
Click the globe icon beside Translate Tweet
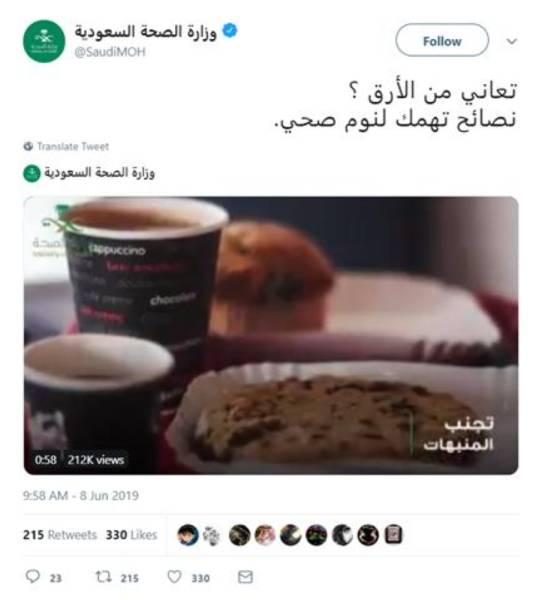pyautogui.click(x=28, y=146)
